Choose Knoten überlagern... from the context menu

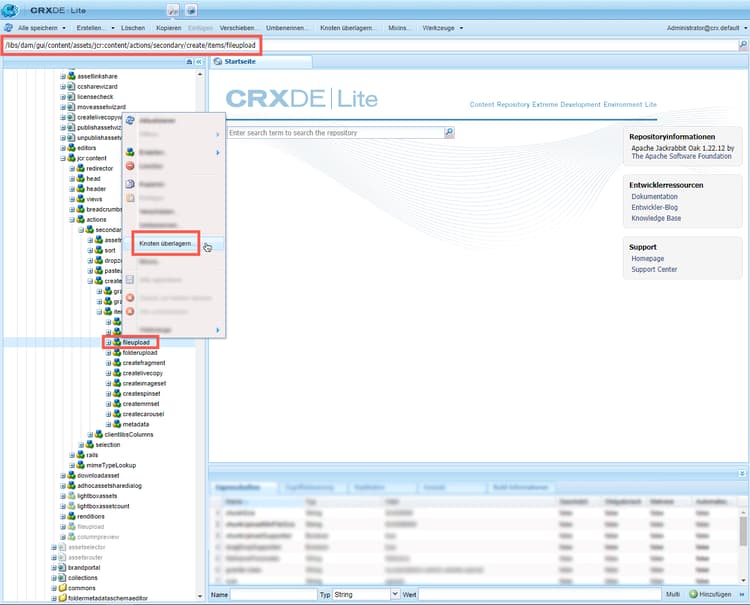[165, 243]
